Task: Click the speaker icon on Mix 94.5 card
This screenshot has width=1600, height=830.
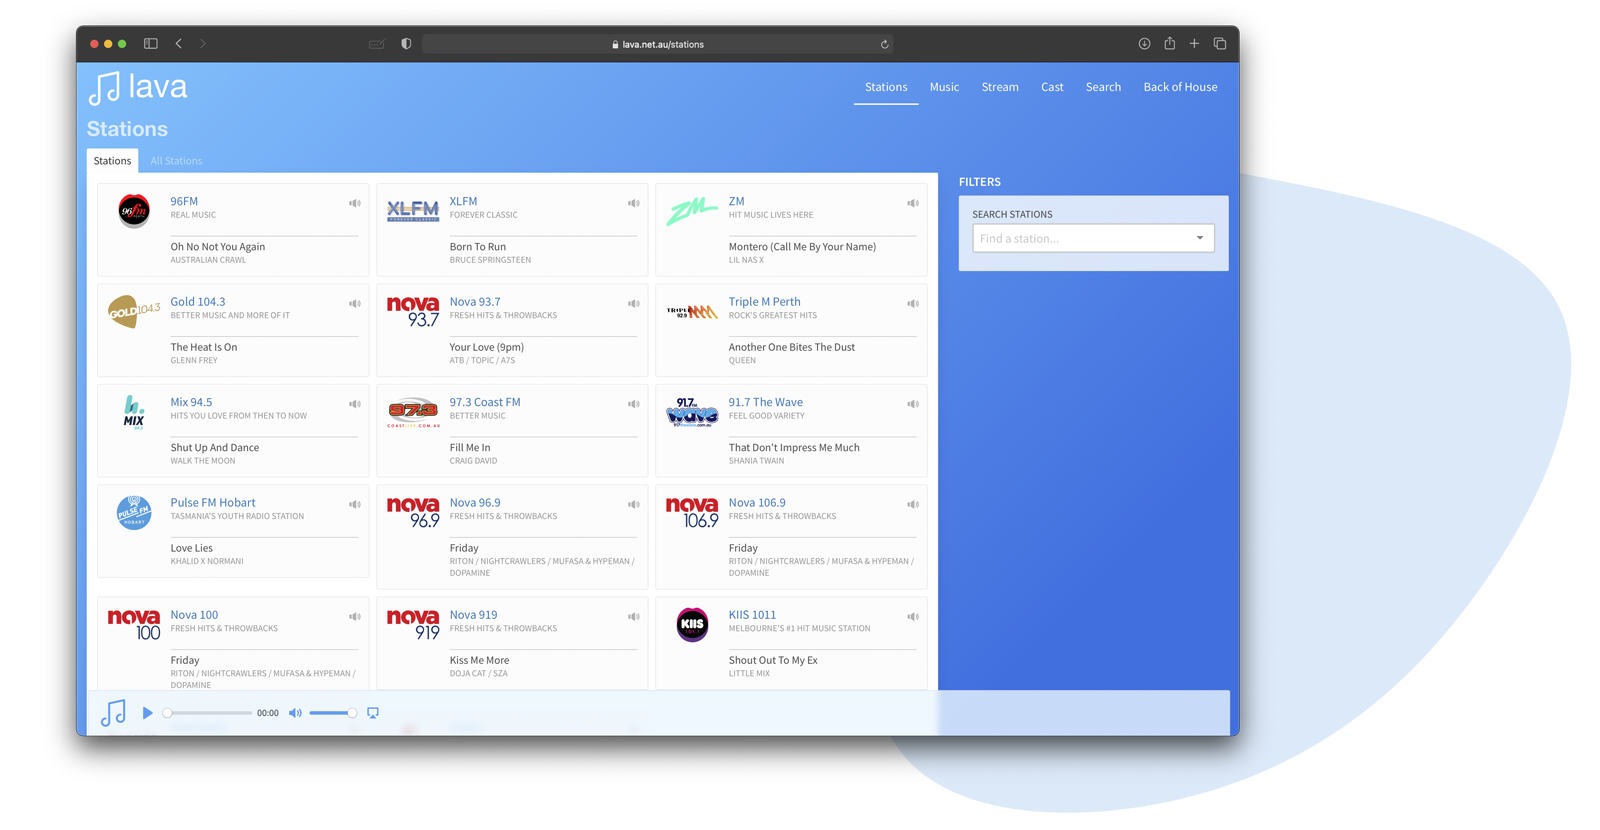Action: click(x=355, y=404)
